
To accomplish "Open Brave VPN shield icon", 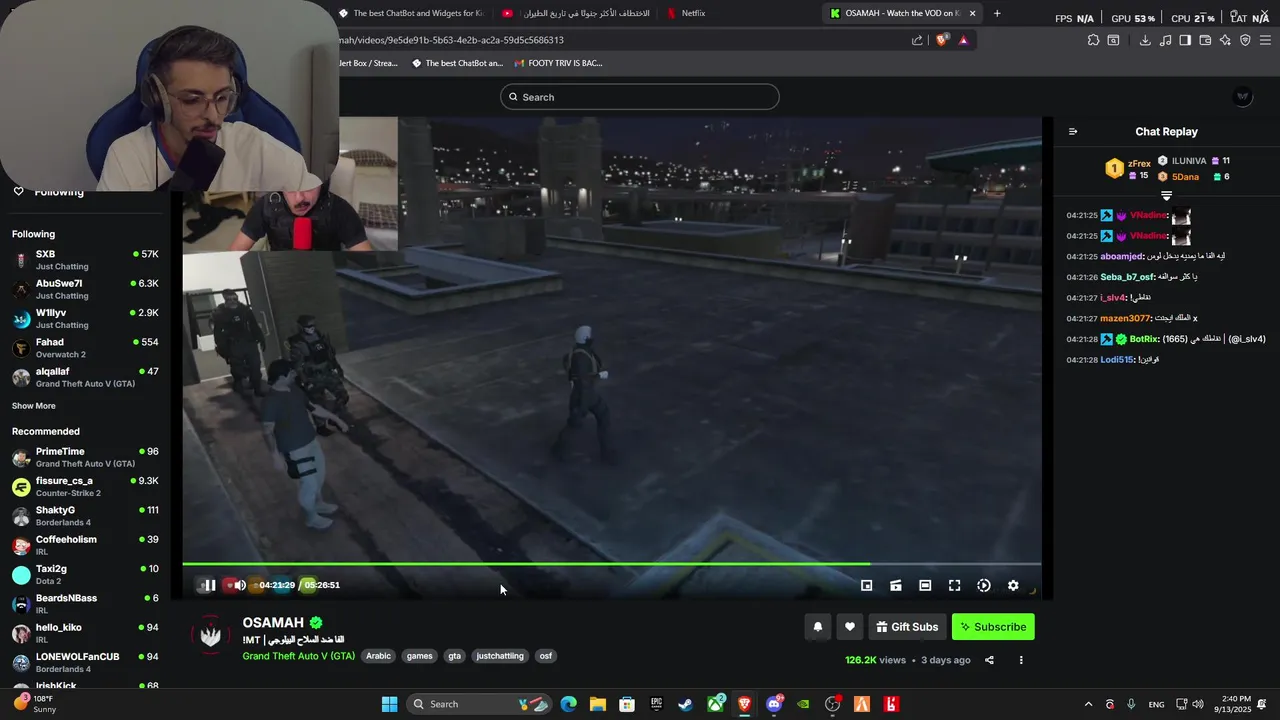I will [1245, 40].
